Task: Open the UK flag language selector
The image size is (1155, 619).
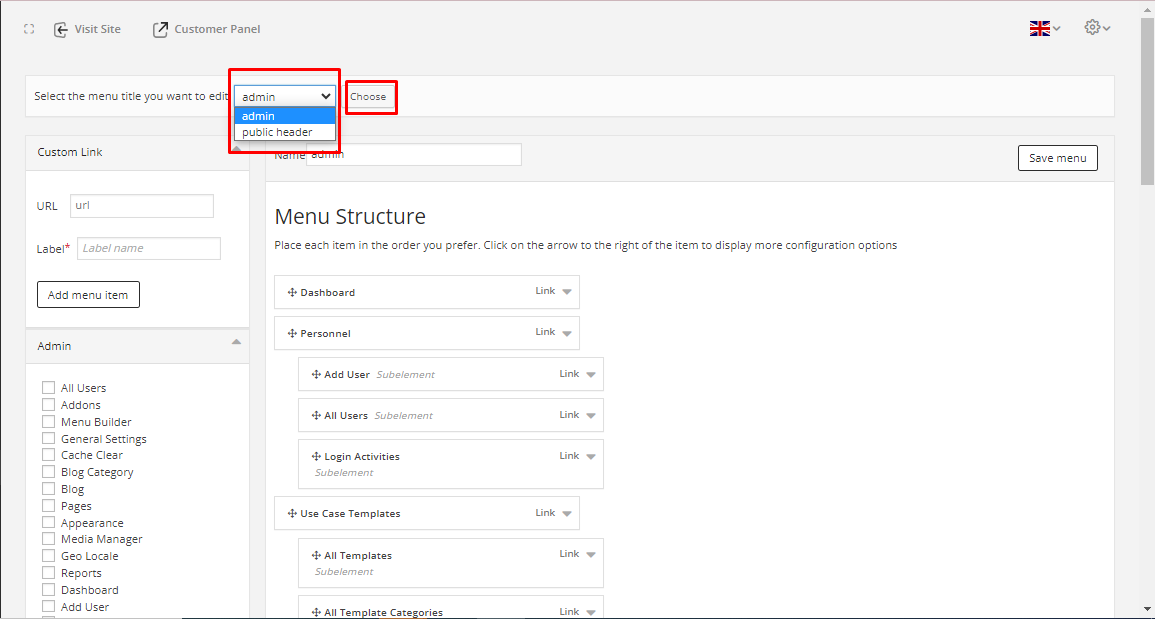Action: tap(1045, 28)
